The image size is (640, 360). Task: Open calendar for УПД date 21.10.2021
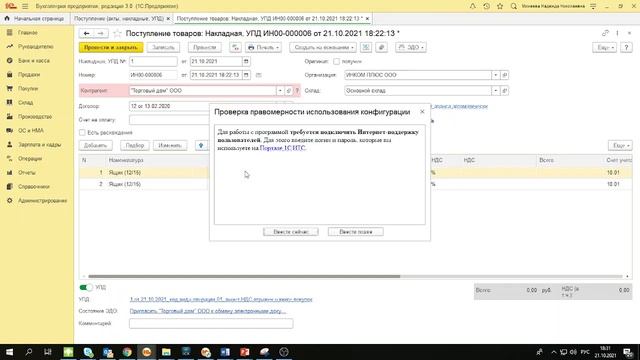(x=246, y=61)
